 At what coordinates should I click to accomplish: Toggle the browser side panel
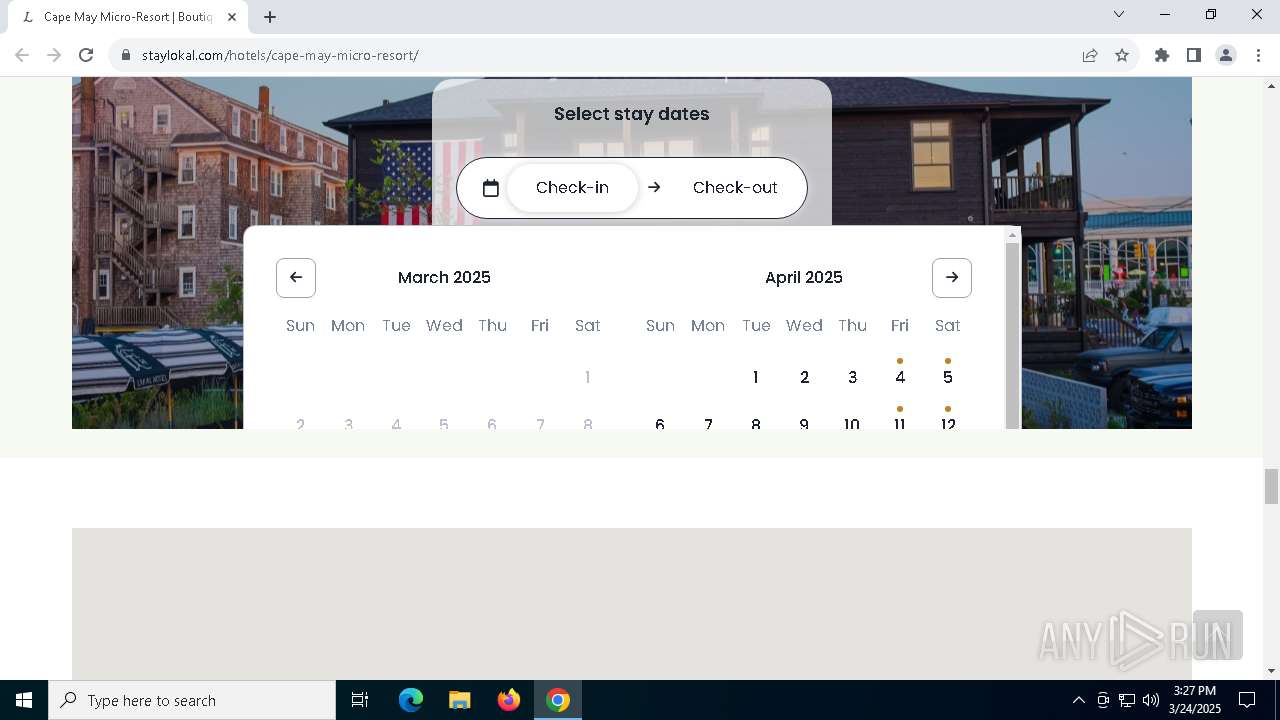tap(1194, 55)
